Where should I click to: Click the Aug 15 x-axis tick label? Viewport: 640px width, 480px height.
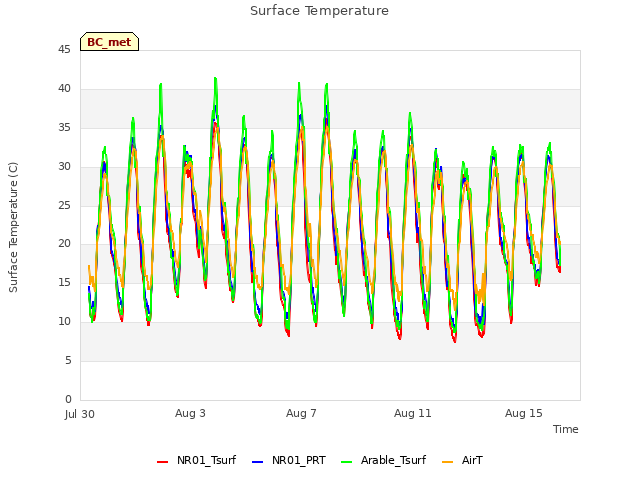click(524, 413)
